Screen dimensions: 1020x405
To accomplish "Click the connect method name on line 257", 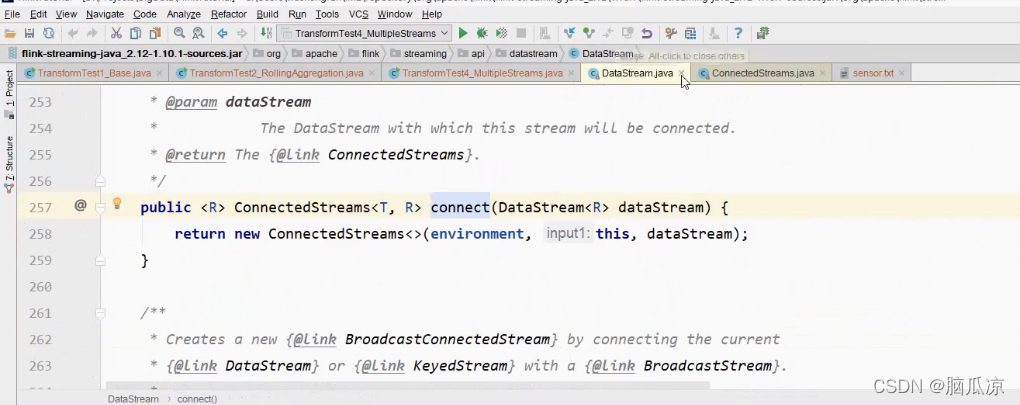I will point(460,207).
